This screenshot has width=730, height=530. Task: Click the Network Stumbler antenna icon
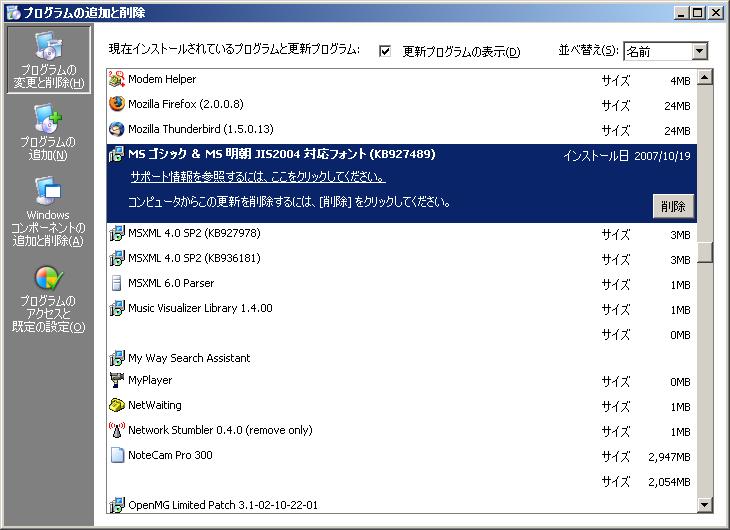[117, 430]
